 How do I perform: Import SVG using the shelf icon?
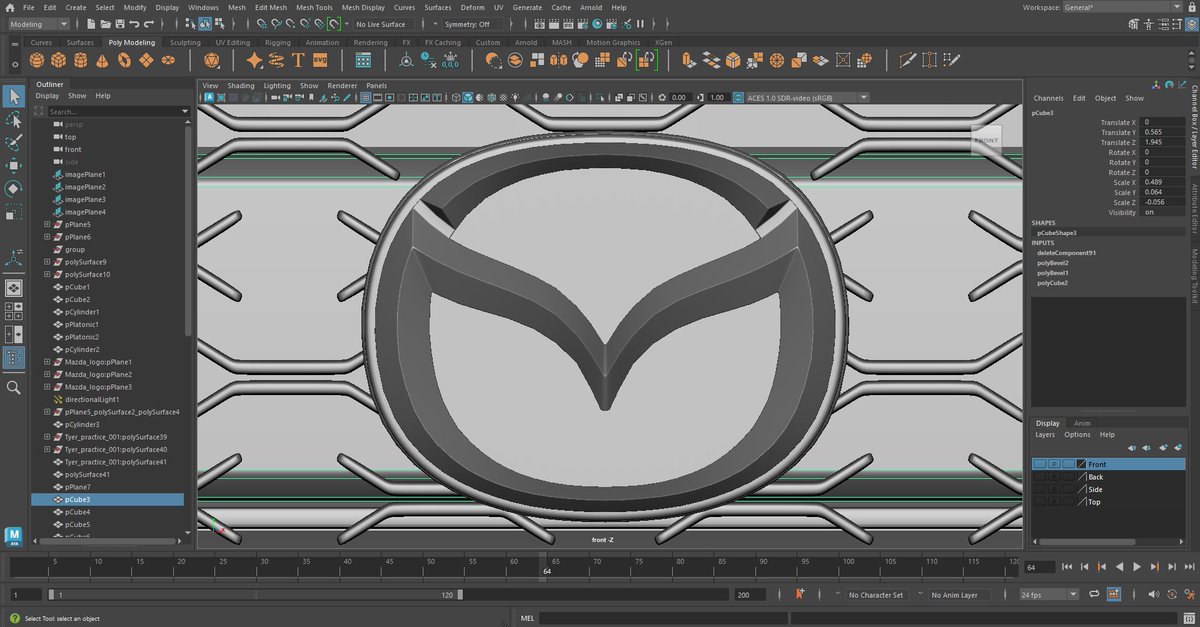coord(320,61)
